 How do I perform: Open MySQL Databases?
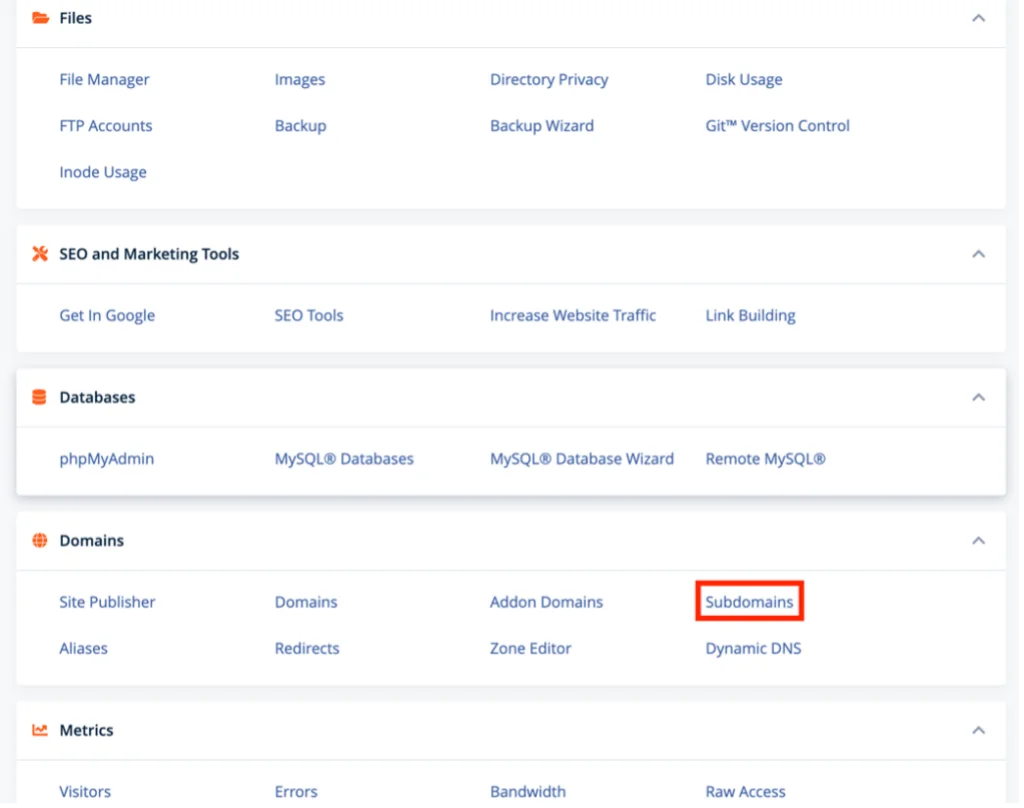[344, 459]
